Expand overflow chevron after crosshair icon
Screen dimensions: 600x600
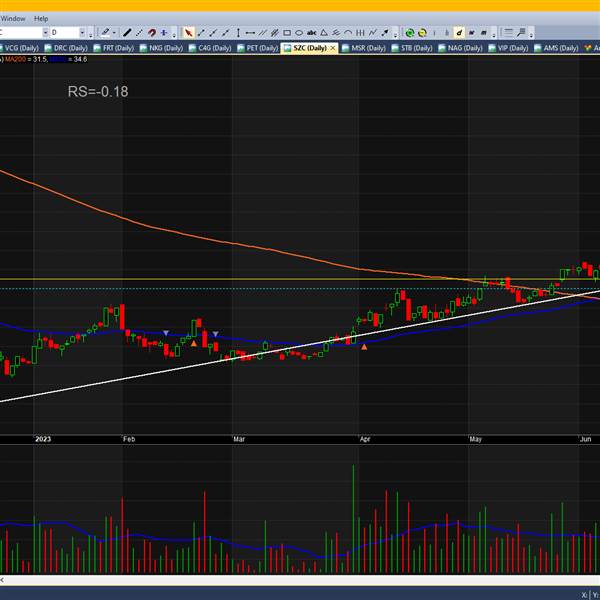[174, 35]
